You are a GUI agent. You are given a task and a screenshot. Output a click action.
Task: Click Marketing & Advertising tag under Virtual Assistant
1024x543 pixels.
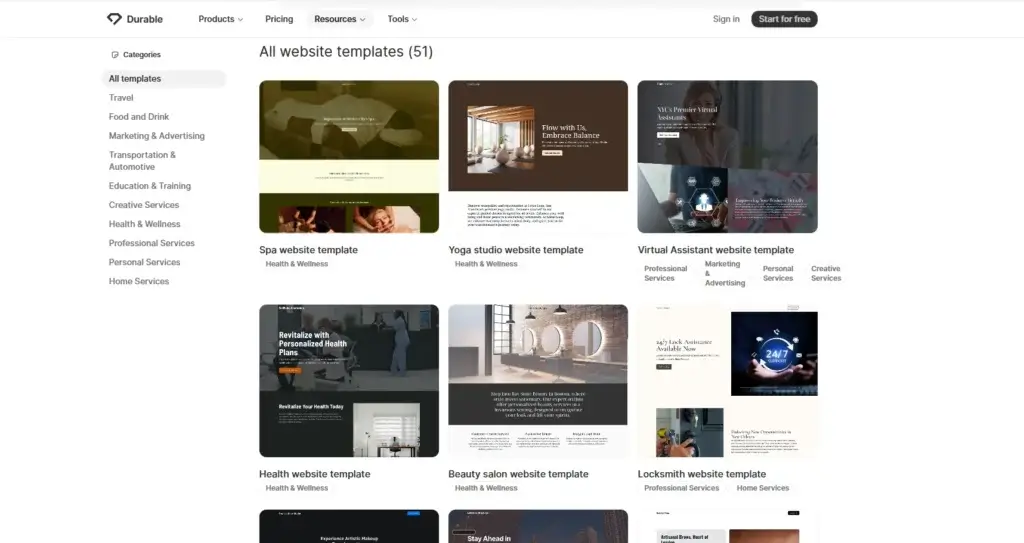point(725,273)
